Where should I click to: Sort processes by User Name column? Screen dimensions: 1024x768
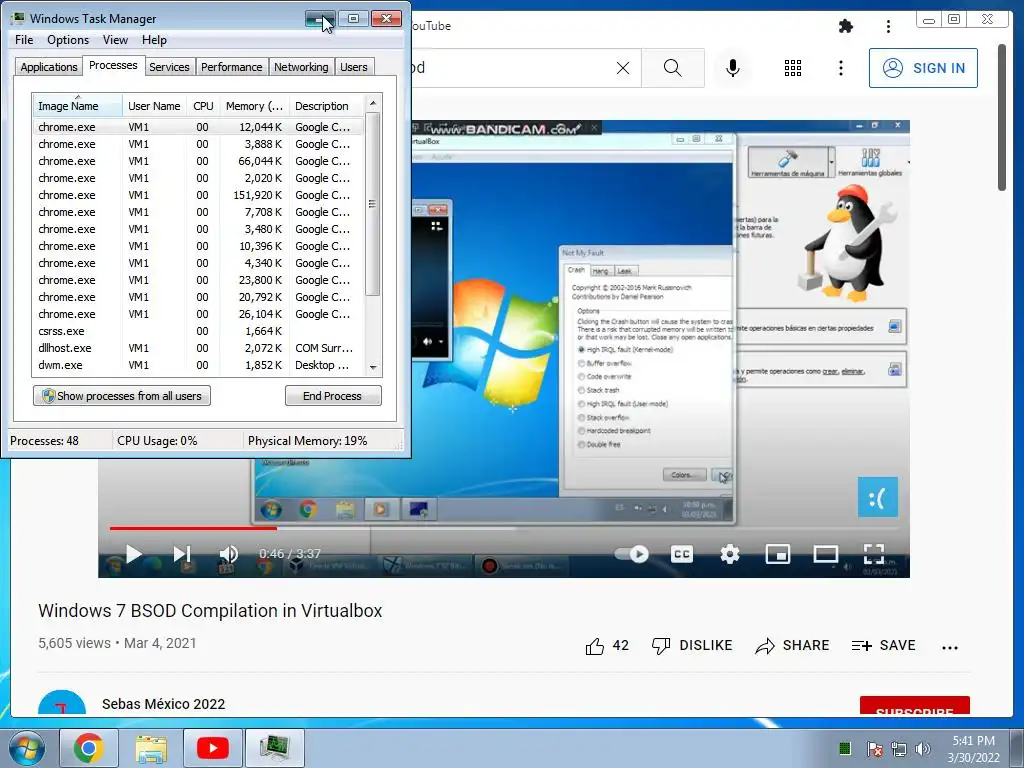pos(154,106)
